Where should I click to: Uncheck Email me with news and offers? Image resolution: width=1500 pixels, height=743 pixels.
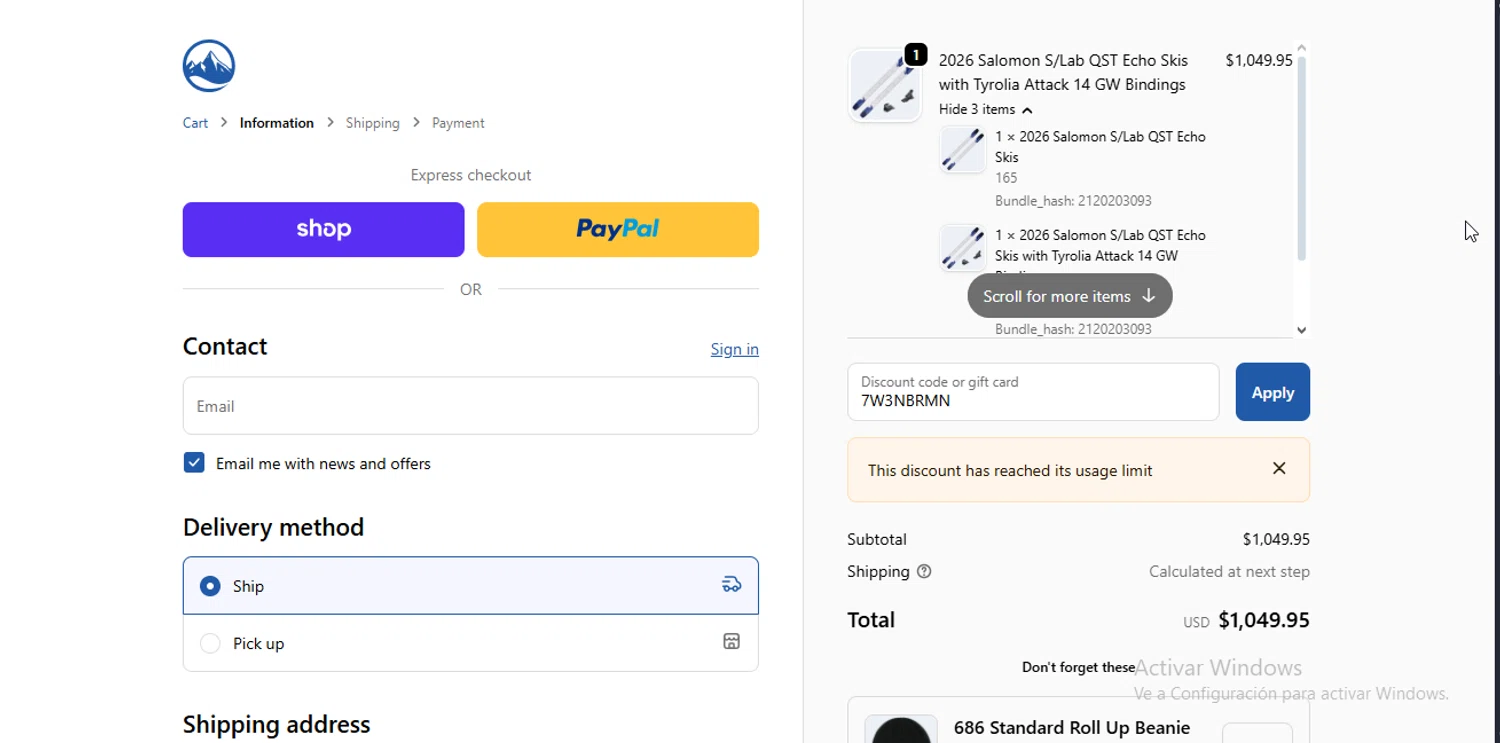[x=194, y=463]
